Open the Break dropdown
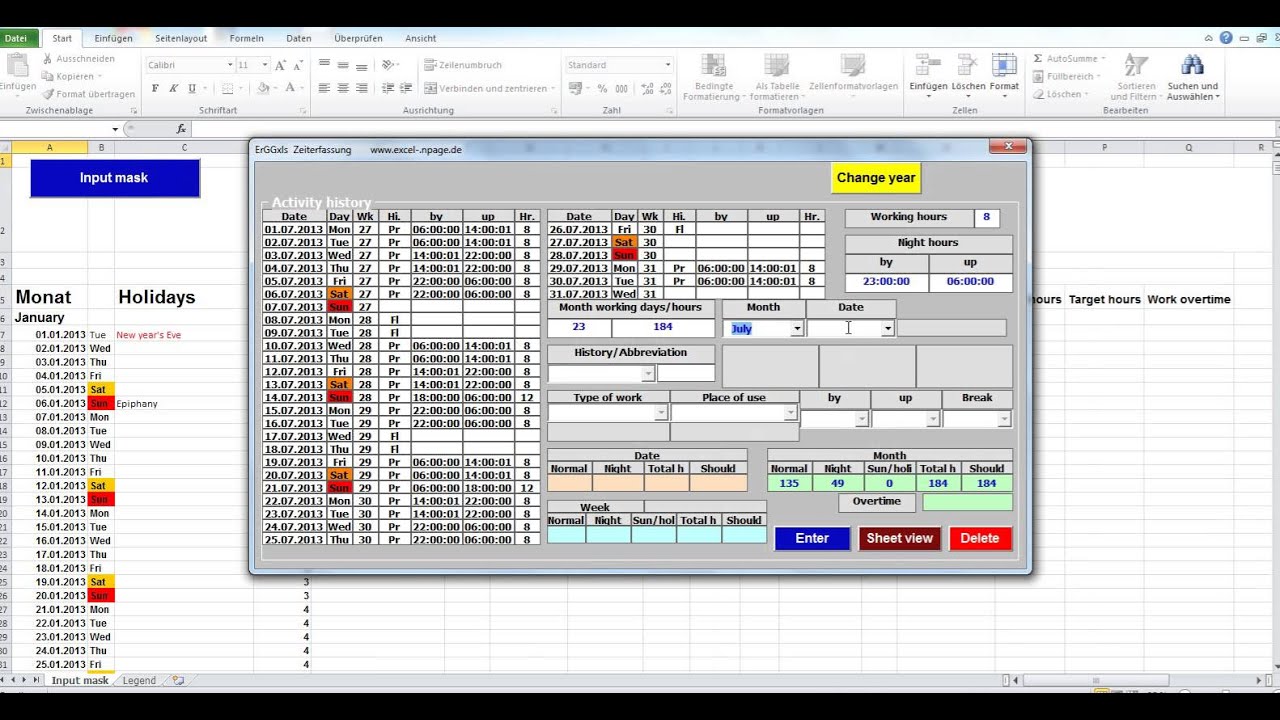This screenshot has width=1280, height=720. (1004, 420)
